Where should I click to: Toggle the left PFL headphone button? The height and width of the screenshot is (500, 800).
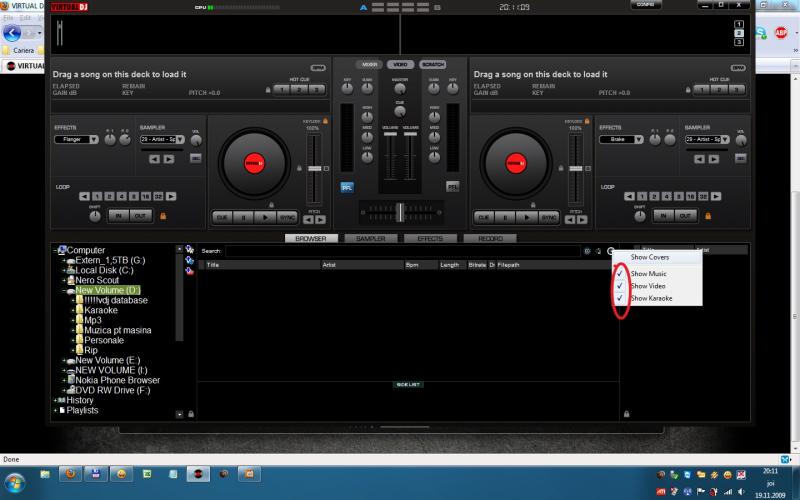point(347,186)
